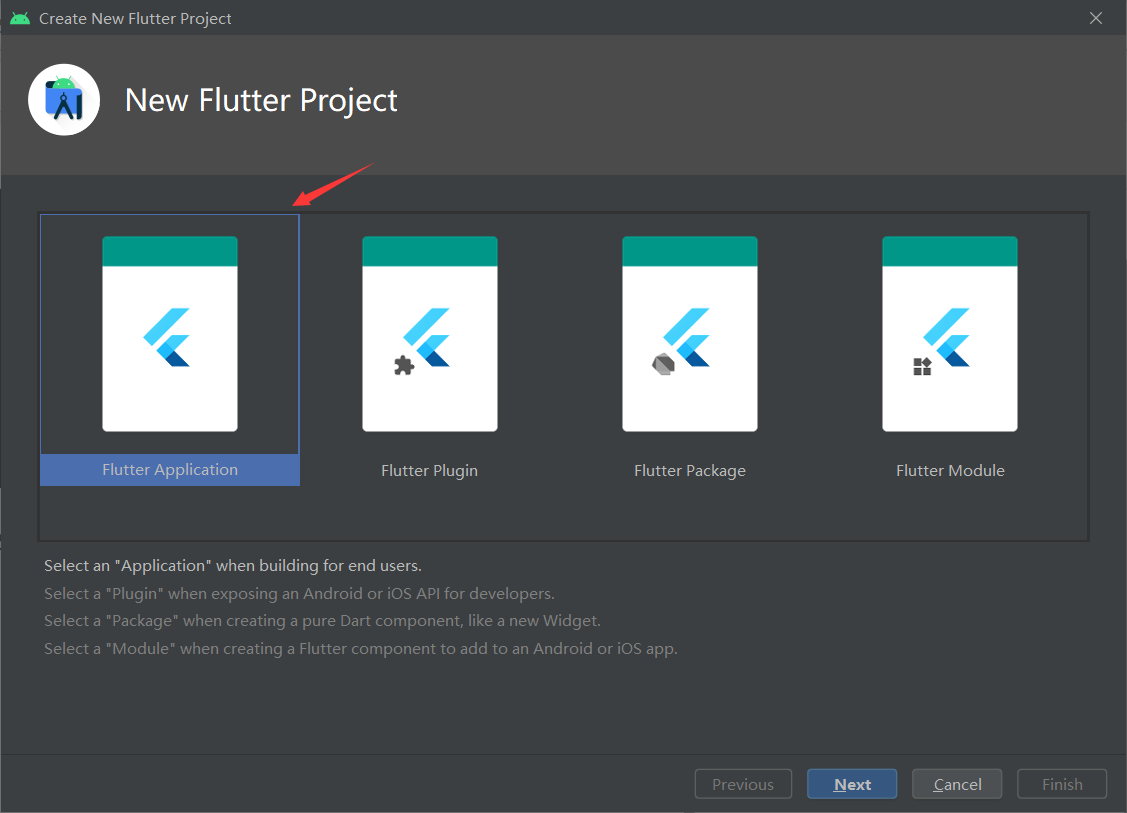The image size is (1127, 813).
Task: Cancel the new project wizard
Action: [x=957, y=784]
